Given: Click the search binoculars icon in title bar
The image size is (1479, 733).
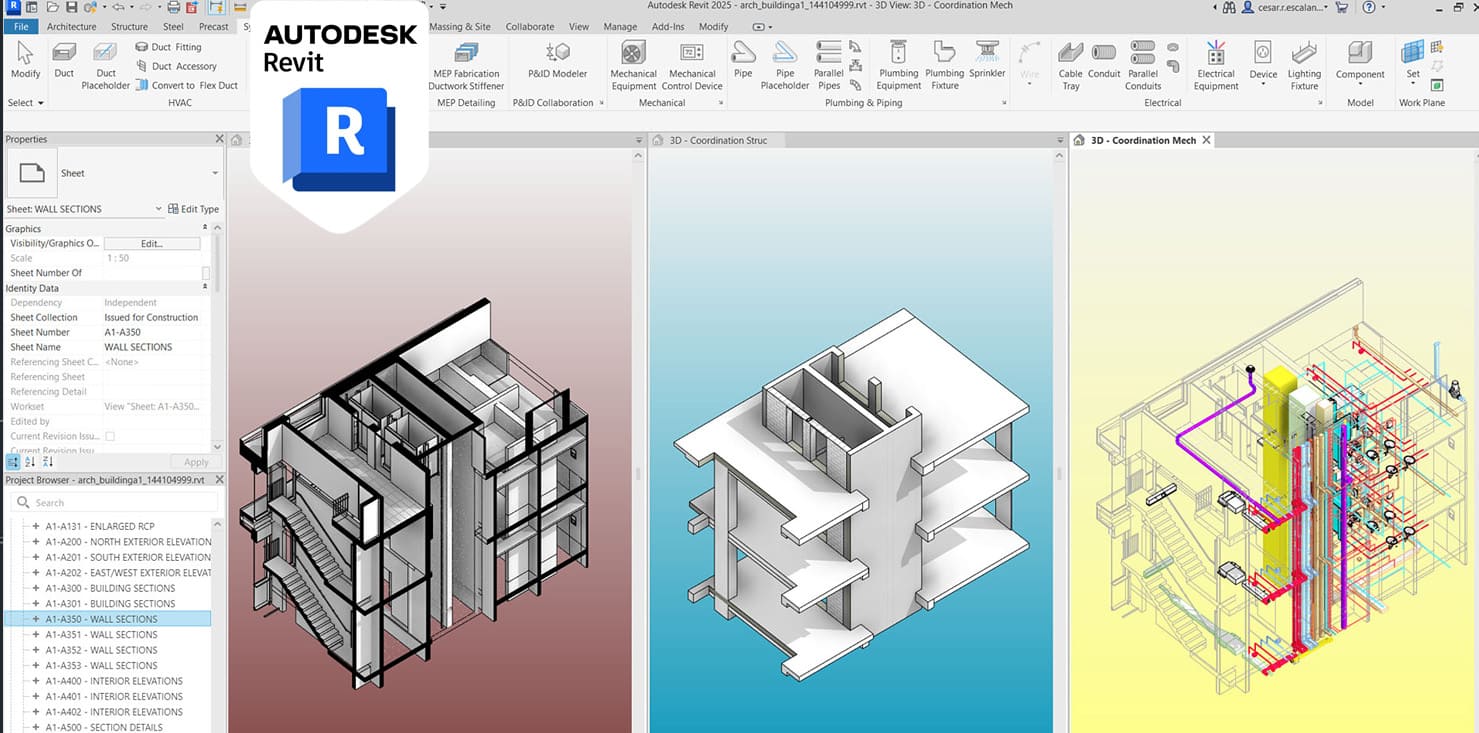Looking at the screenshot, I should tap(1229, 7).
